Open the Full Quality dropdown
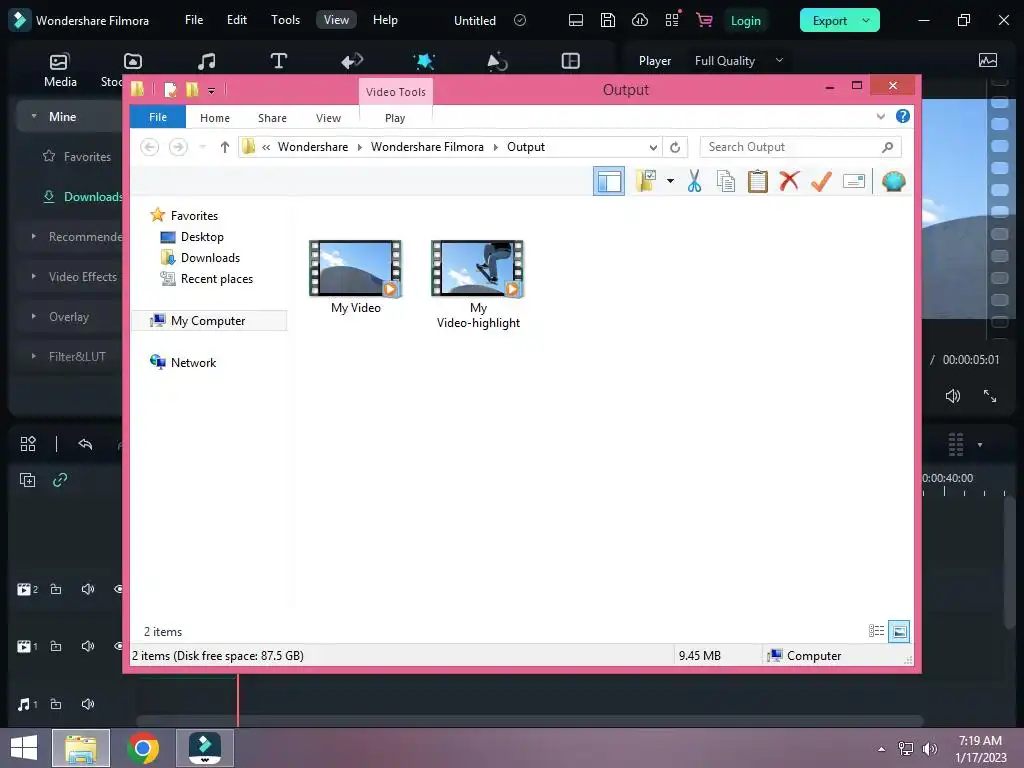This screenshot has width=1024, height=768. pos(739,61)
